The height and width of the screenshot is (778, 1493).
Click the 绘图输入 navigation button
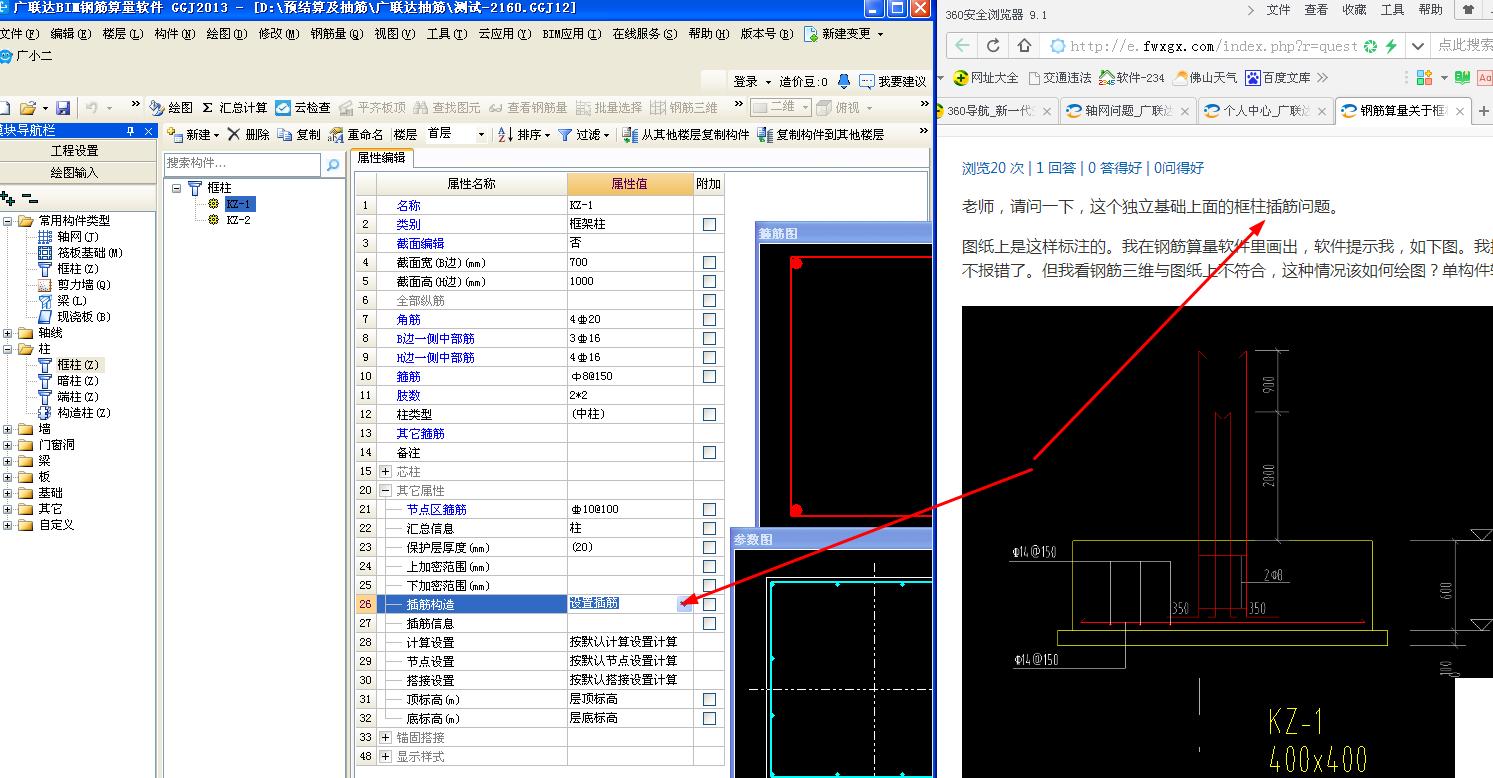click(75, 173)
